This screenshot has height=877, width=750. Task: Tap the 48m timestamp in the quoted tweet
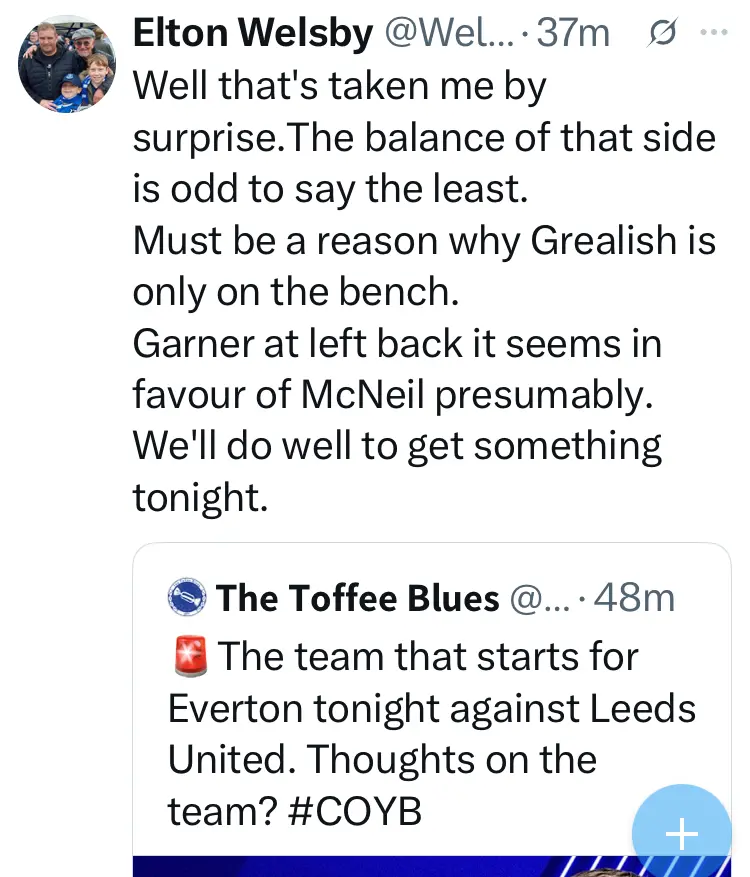click(634, 598)
